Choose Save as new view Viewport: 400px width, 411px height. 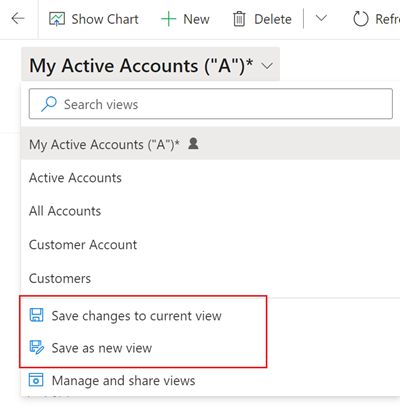coord(102,348)
